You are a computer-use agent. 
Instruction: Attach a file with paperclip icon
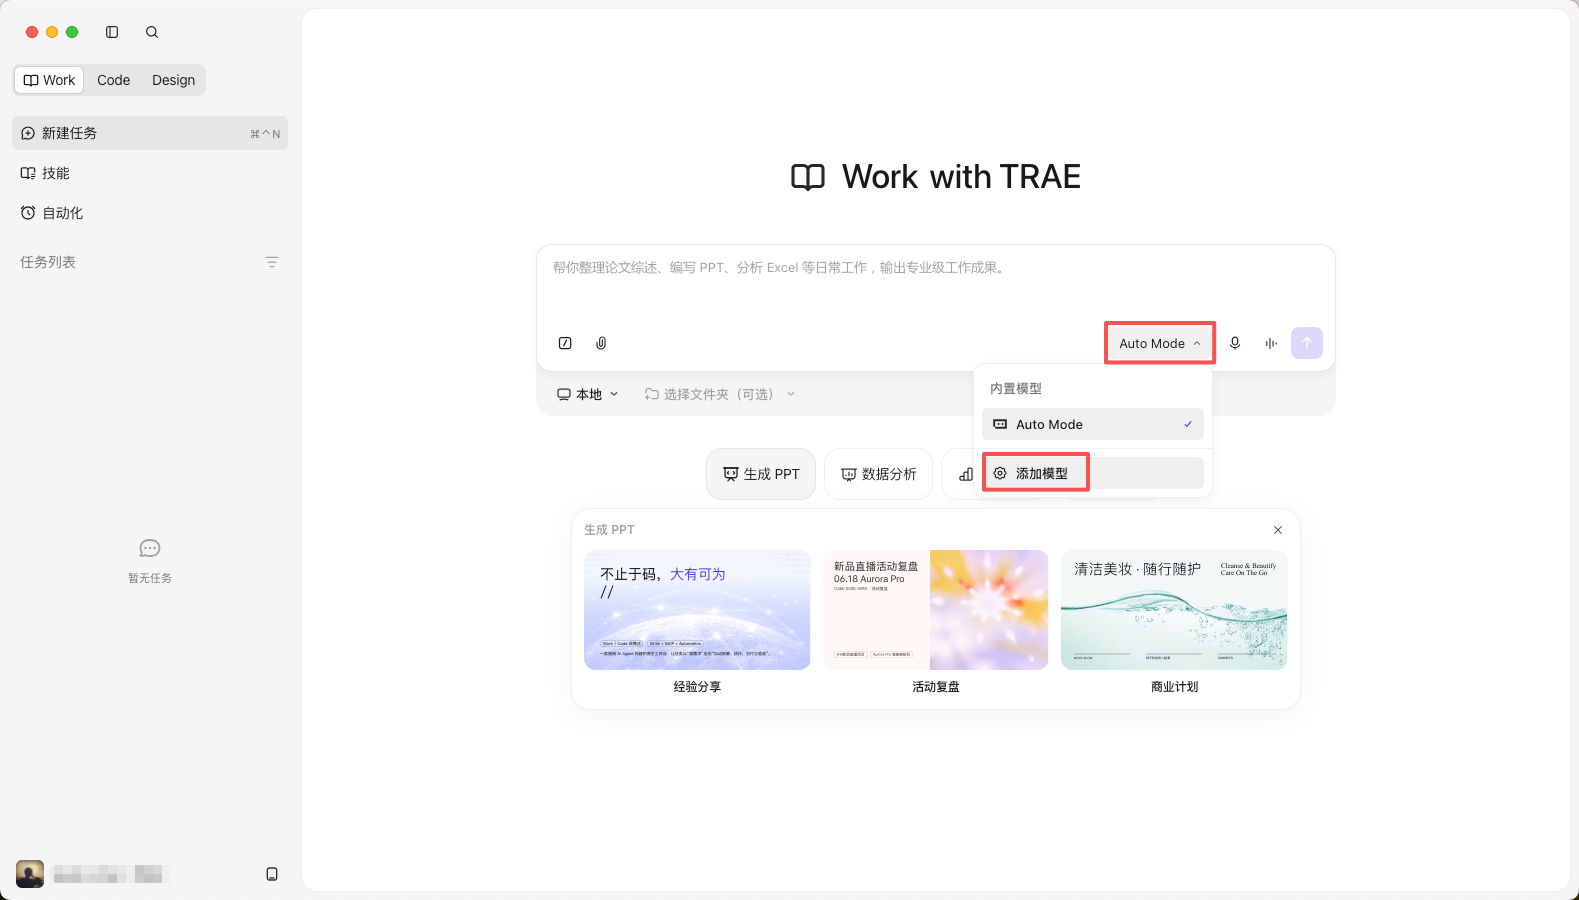tap(601, 343)
